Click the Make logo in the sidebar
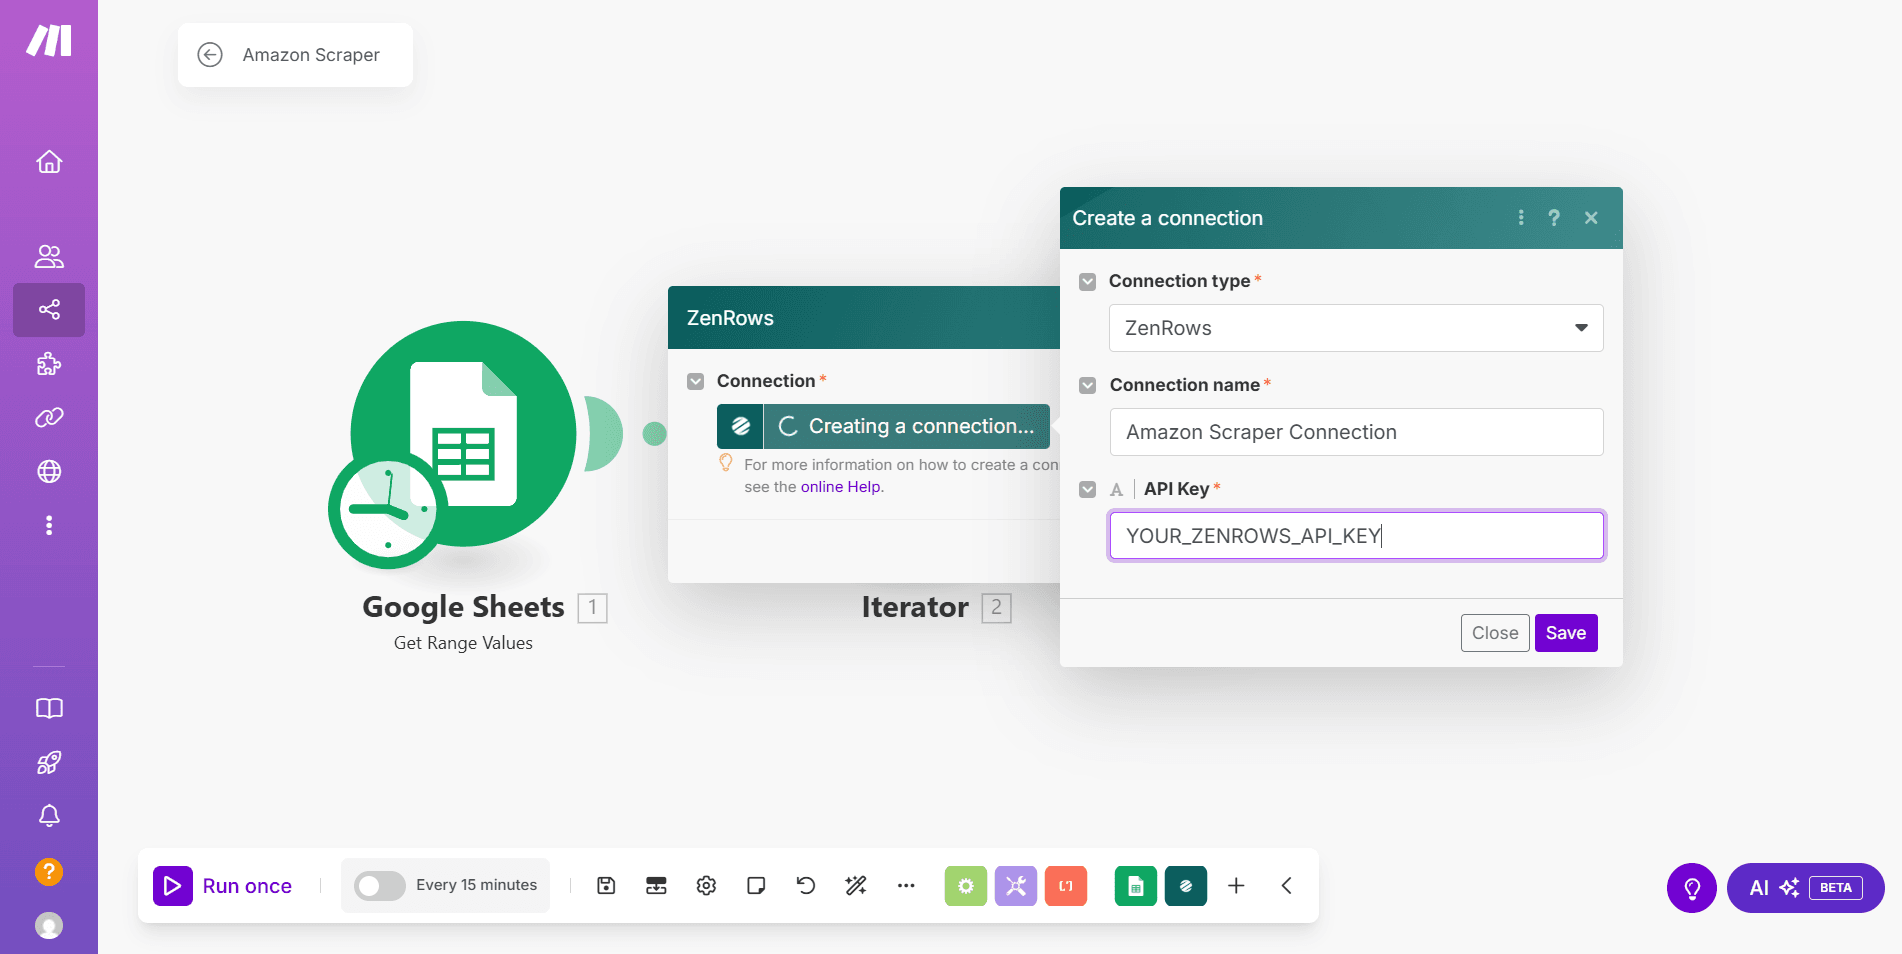The height and width of the screenshot is (954, 1902). click(49, 41)
